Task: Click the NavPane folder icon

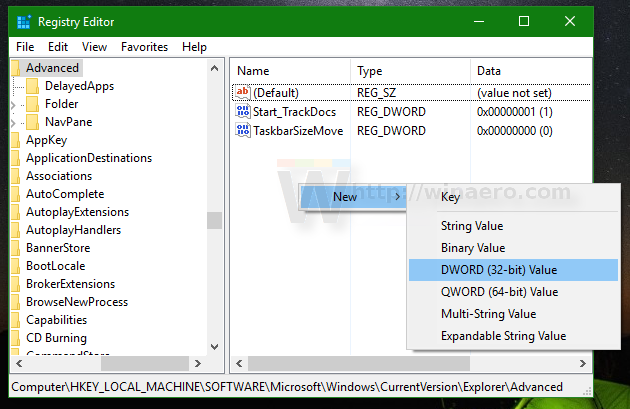Action: click(33, 122)
